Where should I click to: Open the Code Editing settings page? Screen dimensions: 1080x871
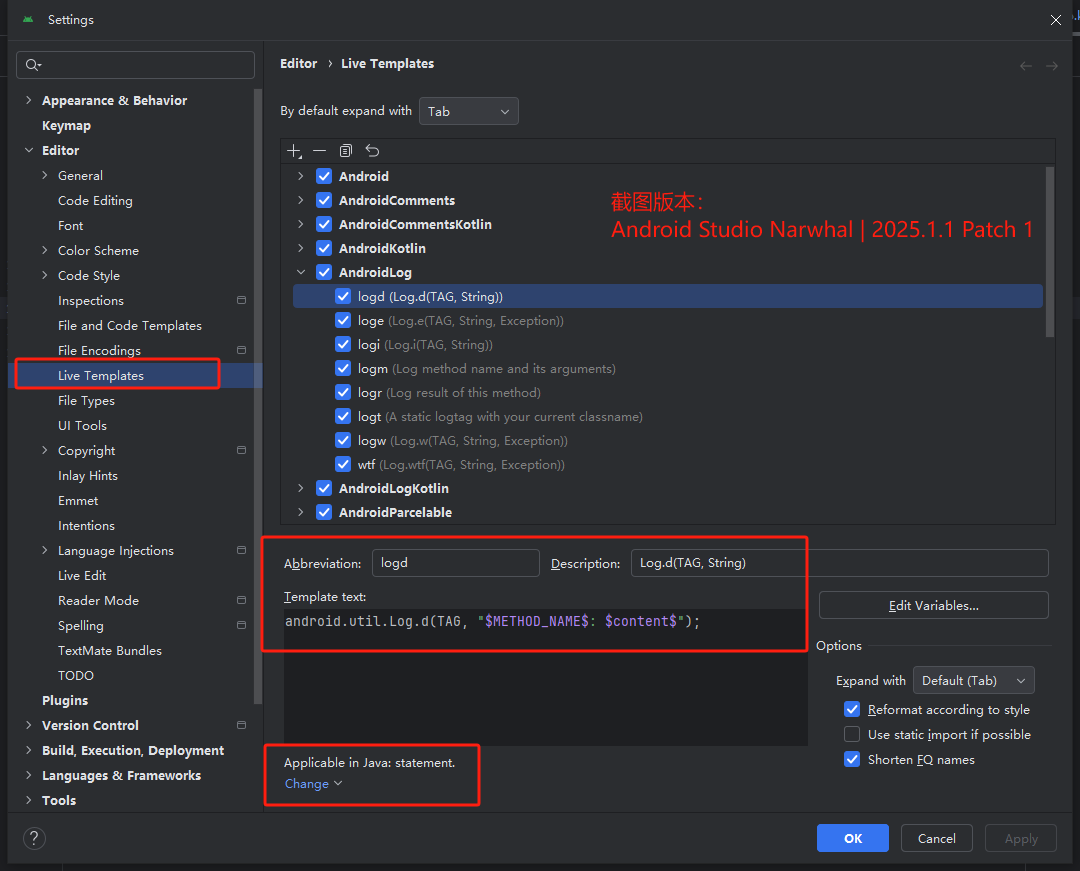(95, 200)
